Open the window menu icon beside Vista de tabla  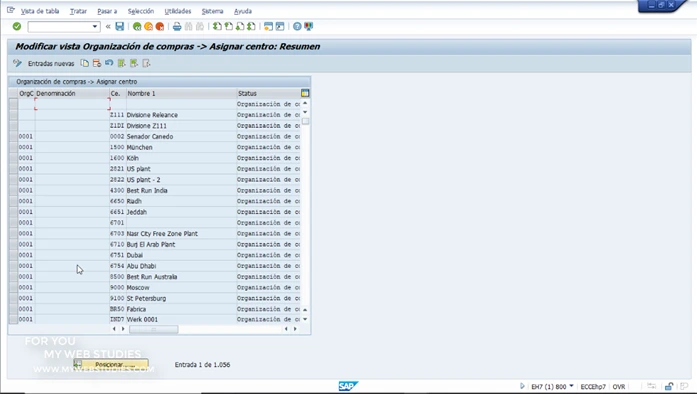[x=11, y=10]
